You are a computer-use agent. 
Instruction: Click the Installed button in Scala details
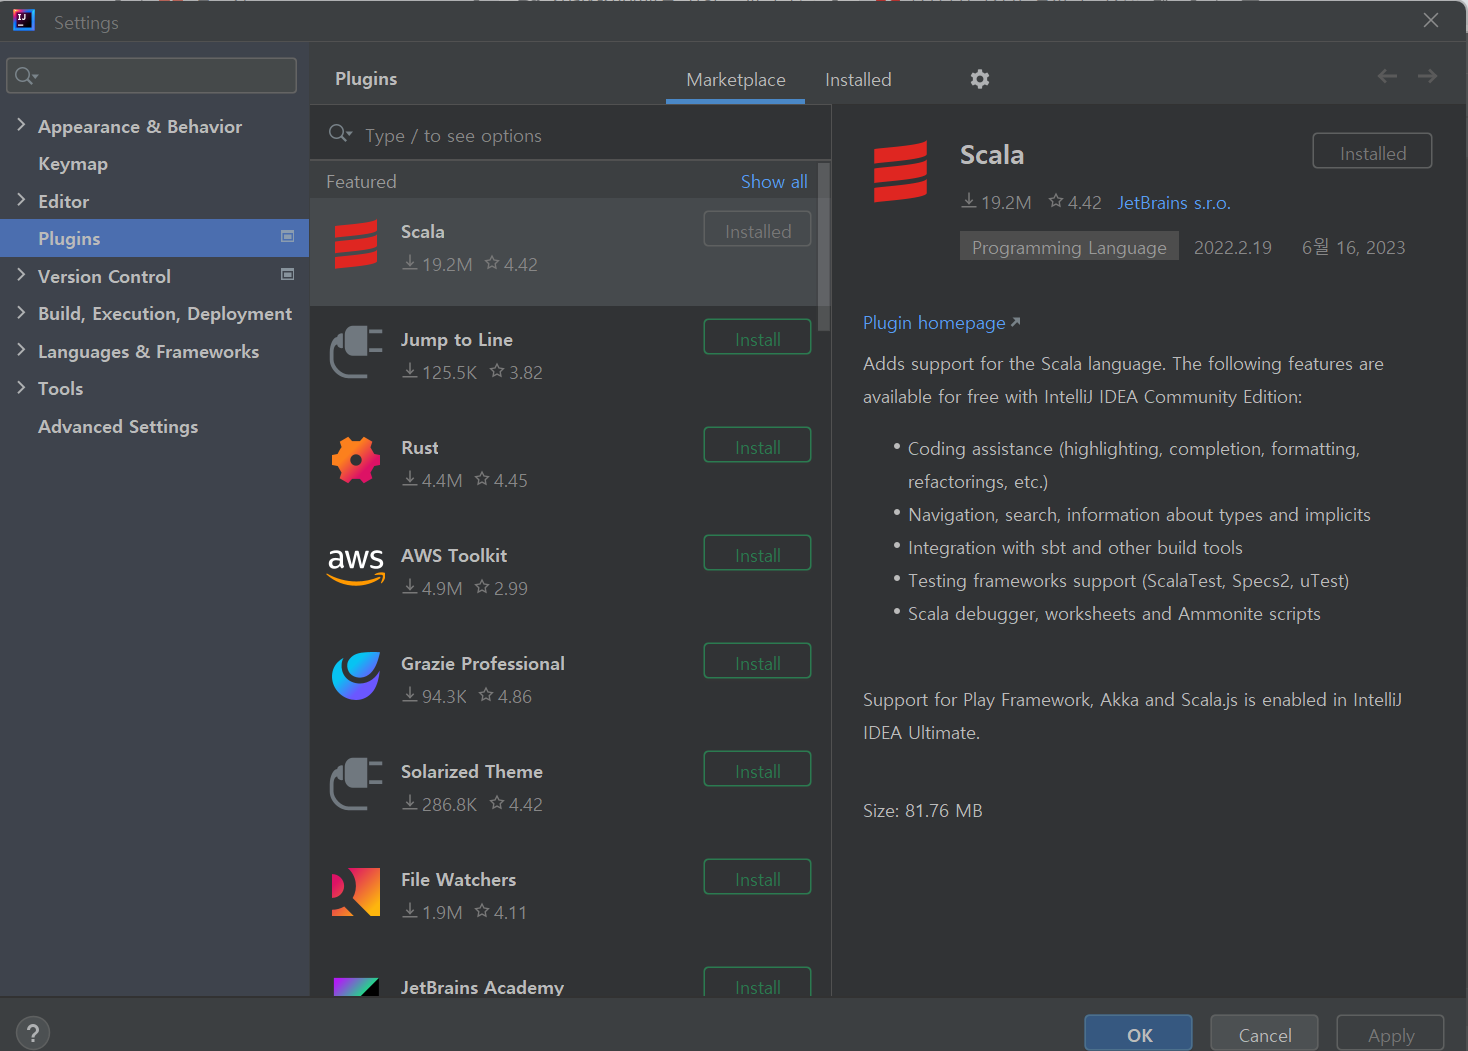click(1372, 151)
